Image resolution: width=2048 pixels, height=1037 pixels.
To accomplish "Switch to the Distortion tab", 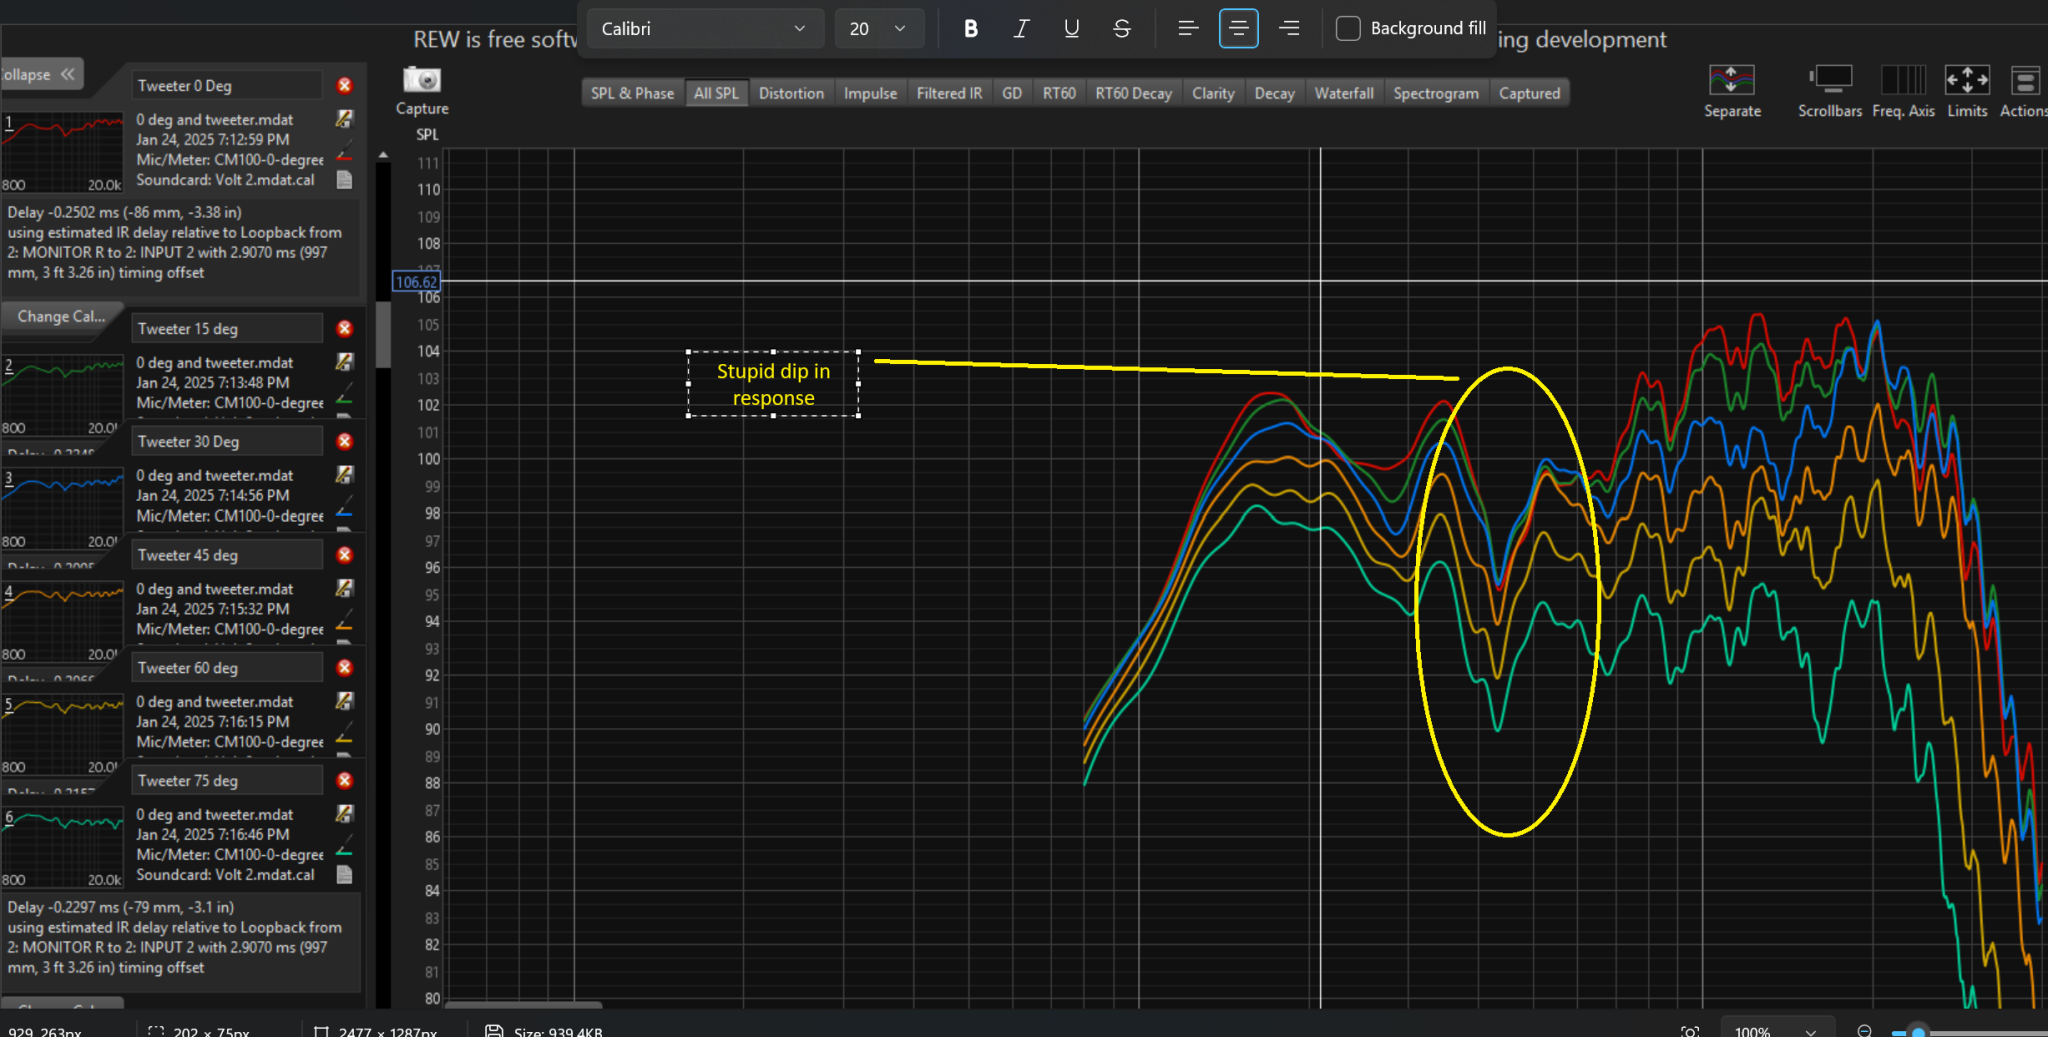I will pos(791,93).
